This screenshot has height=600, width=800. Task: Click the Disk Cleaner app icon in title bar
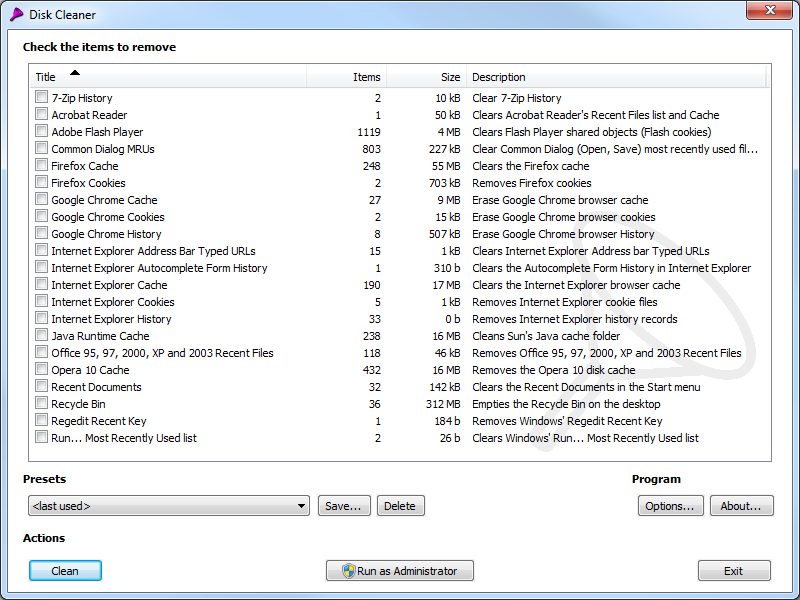pos(17,14)
